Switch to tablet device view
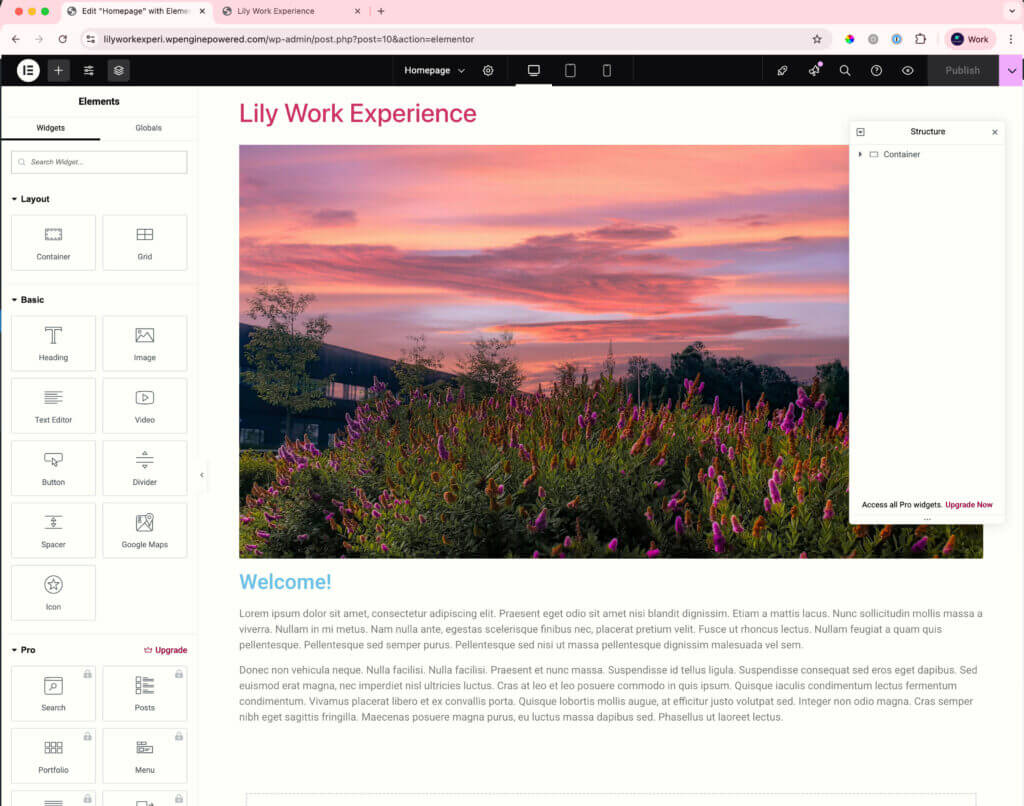Image resolution: width=1024 pixels, height=806 pixels. coord(570,71)
